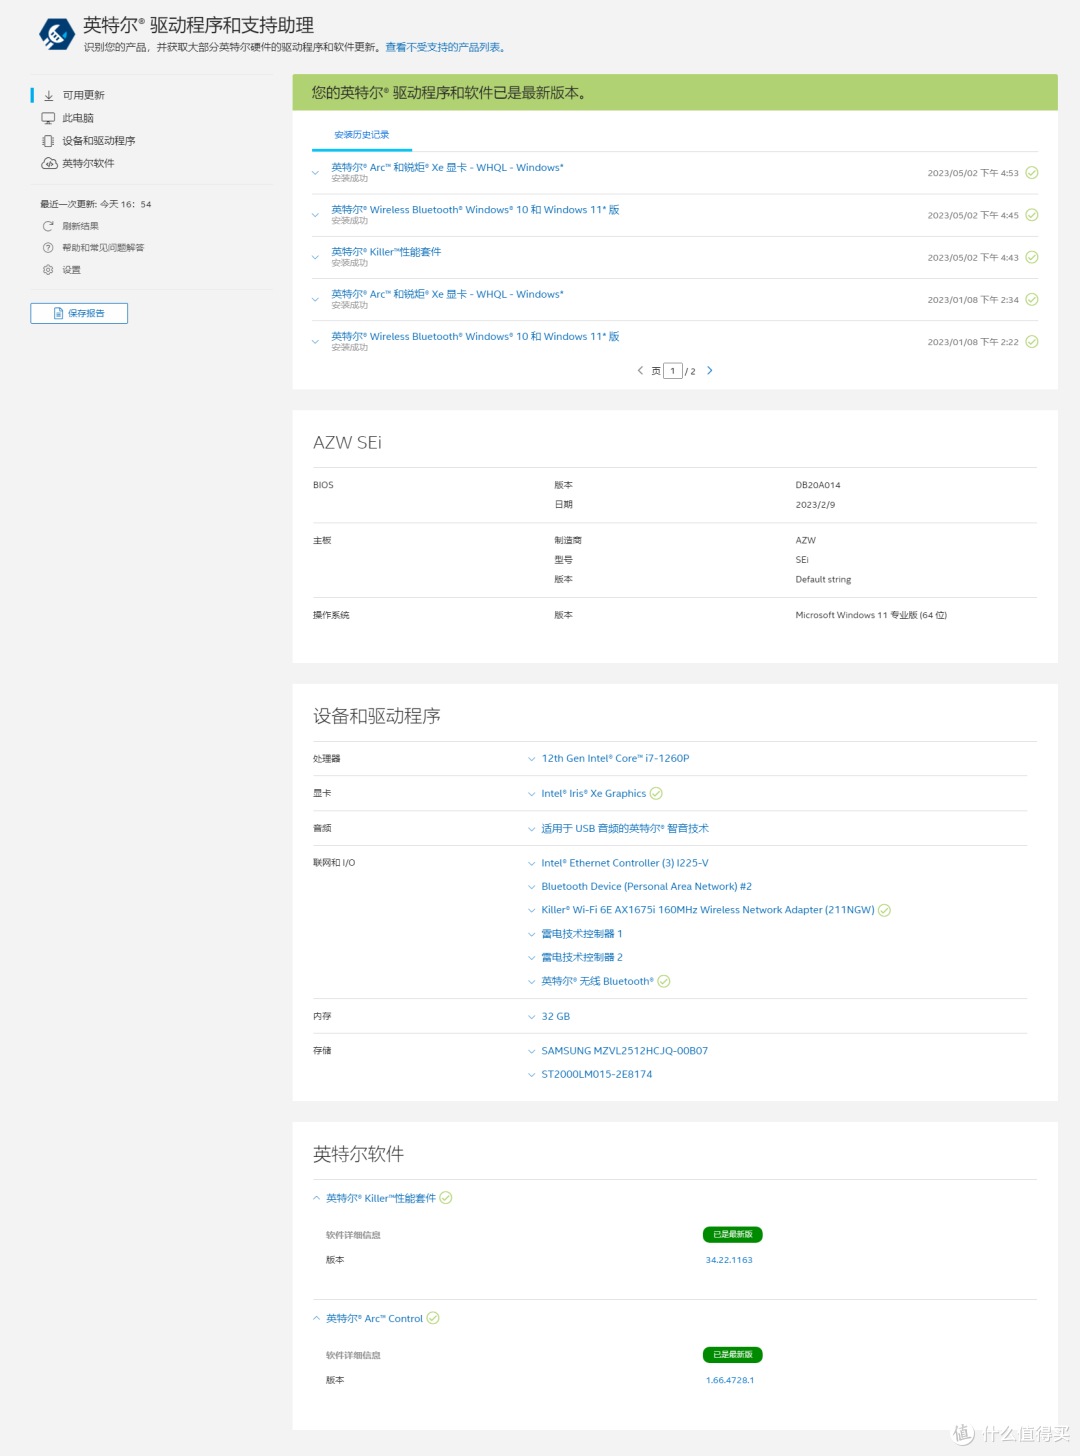
Task: Click 刷新结果 link
Action: pyautogui.click(x=80, y=226)
